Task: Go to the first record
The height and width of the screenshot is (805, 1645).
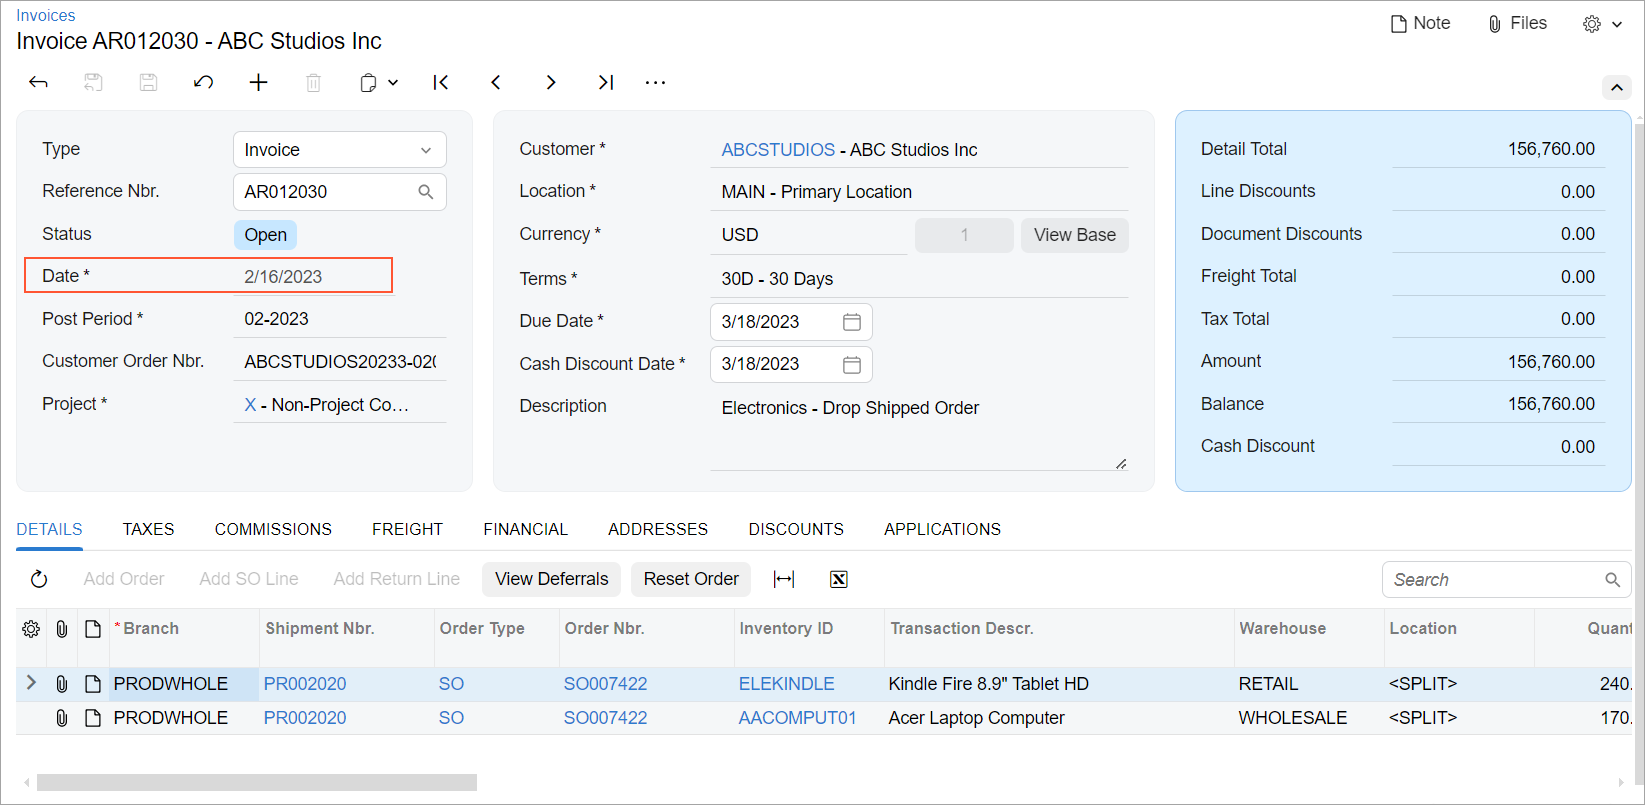Action: [x=440, y=83]
